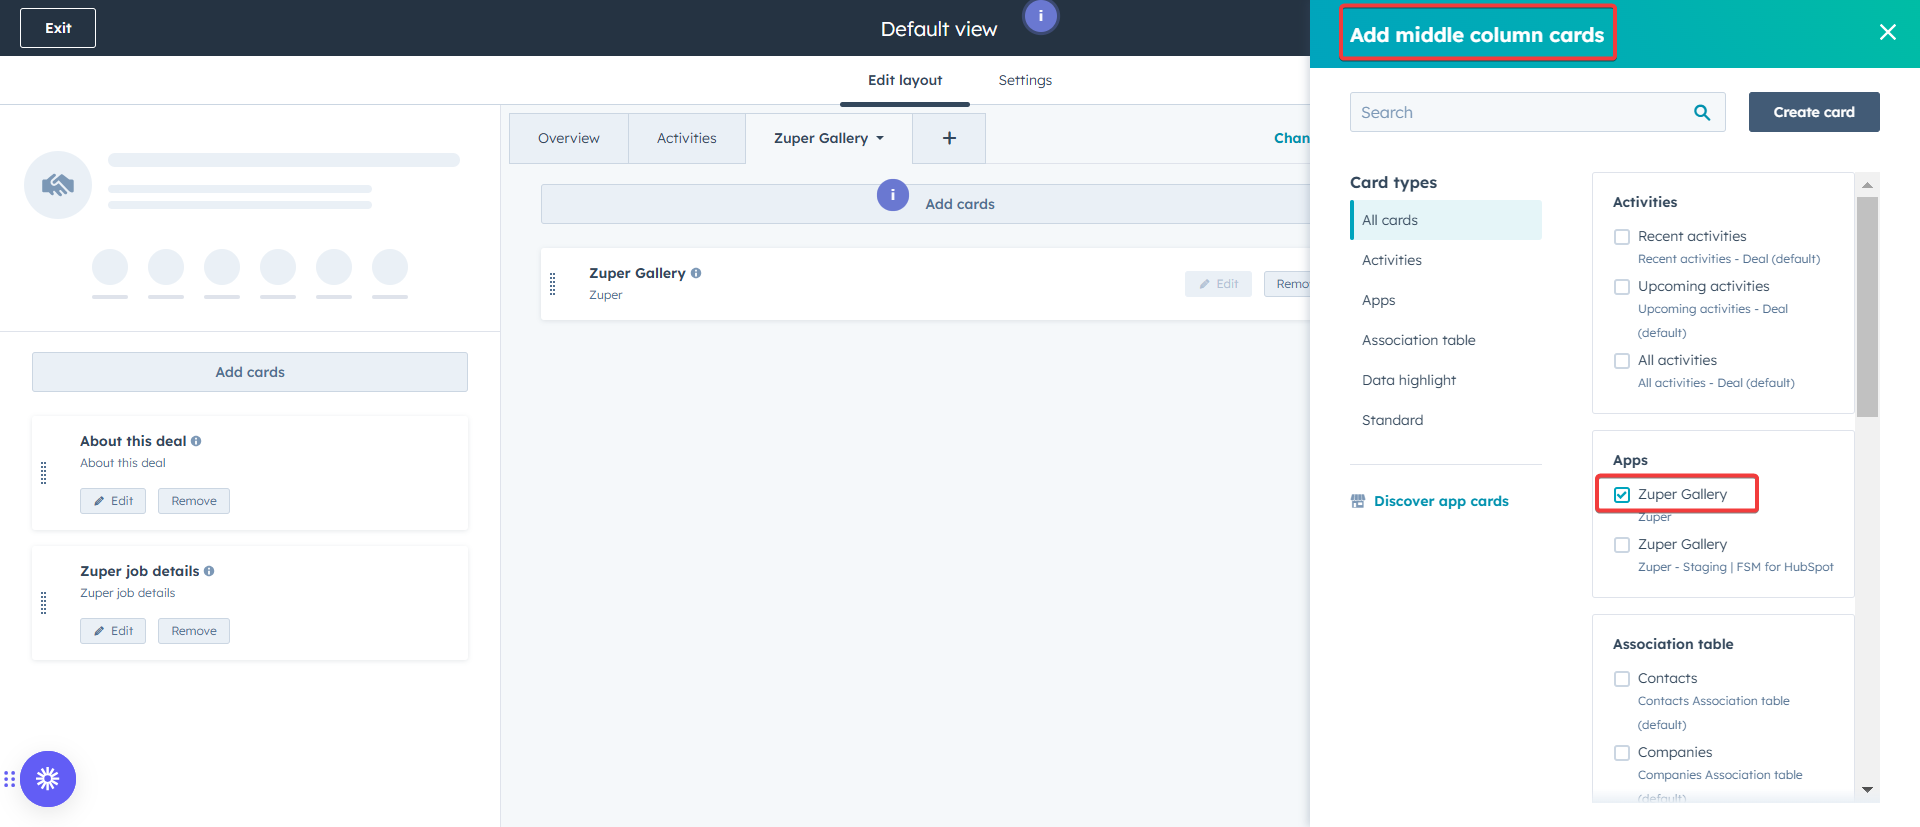This screenshot has height=827, width=1920.
Task: Click the Exit button
Action: [58, 28]
